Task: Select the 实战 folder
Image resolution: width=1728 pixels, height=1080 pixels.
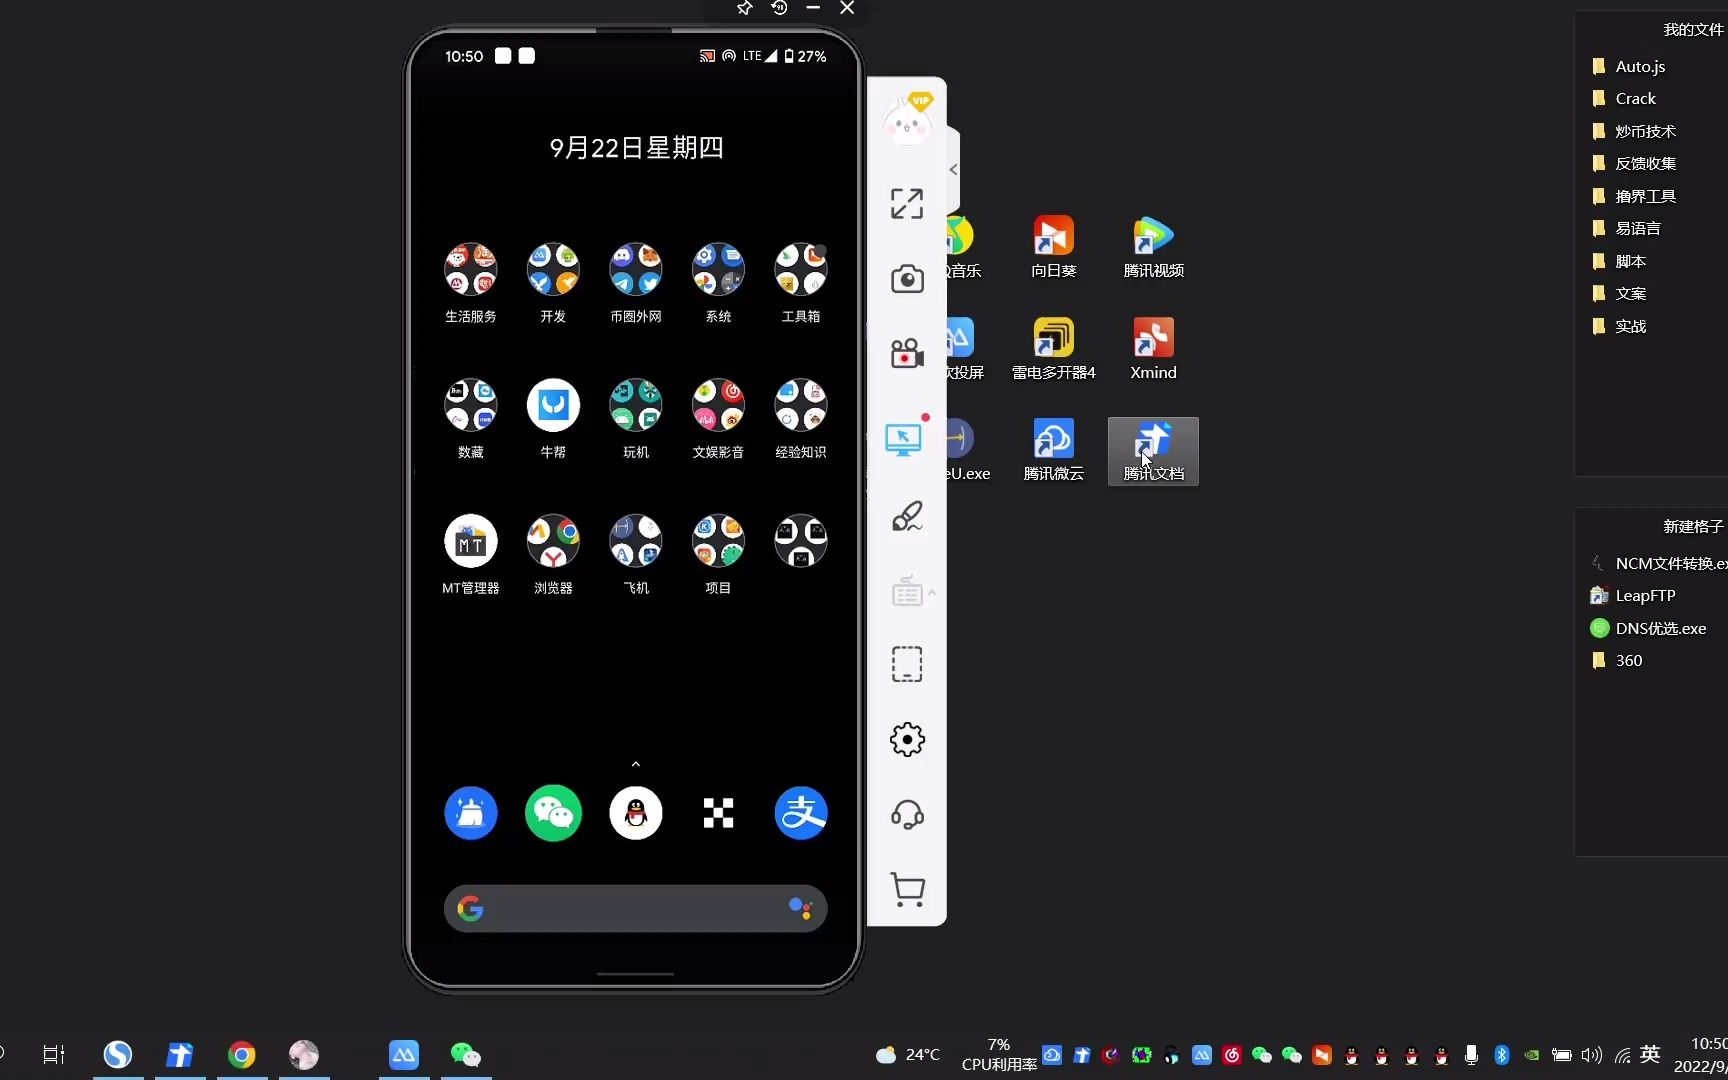Action: [x=1618, y=326]
